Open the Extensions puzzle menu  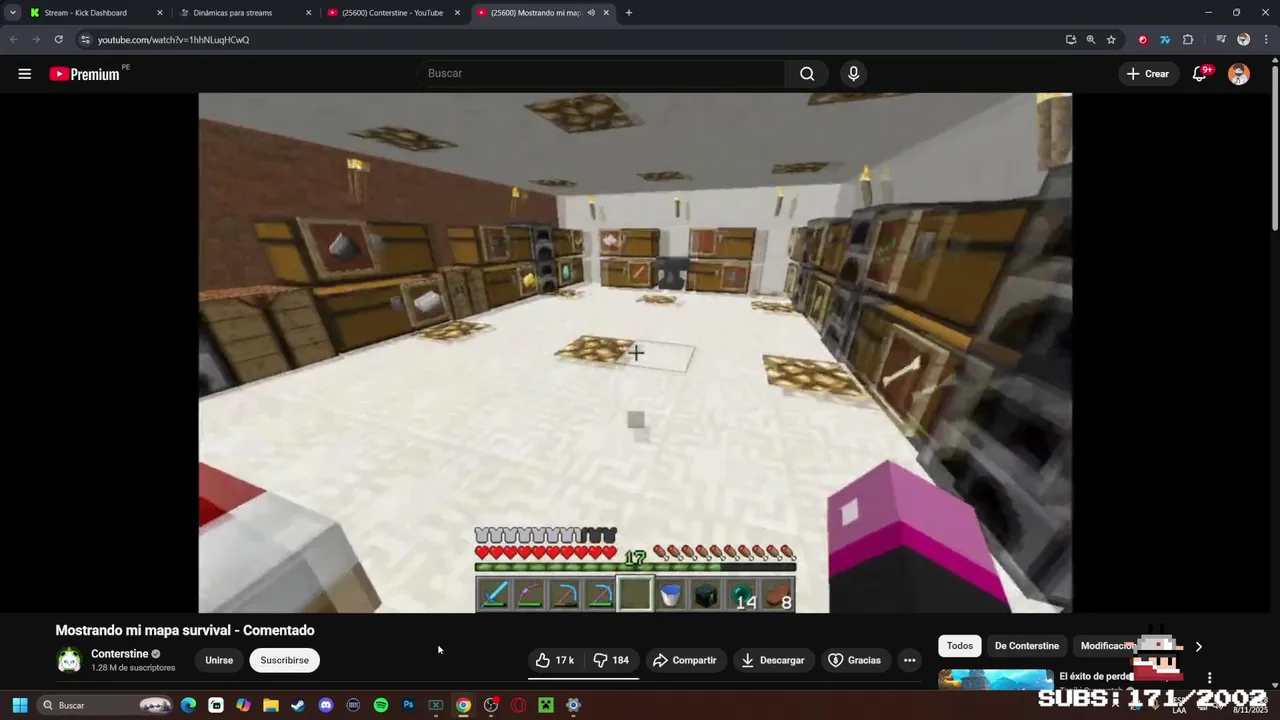[x=1188, y=40]
